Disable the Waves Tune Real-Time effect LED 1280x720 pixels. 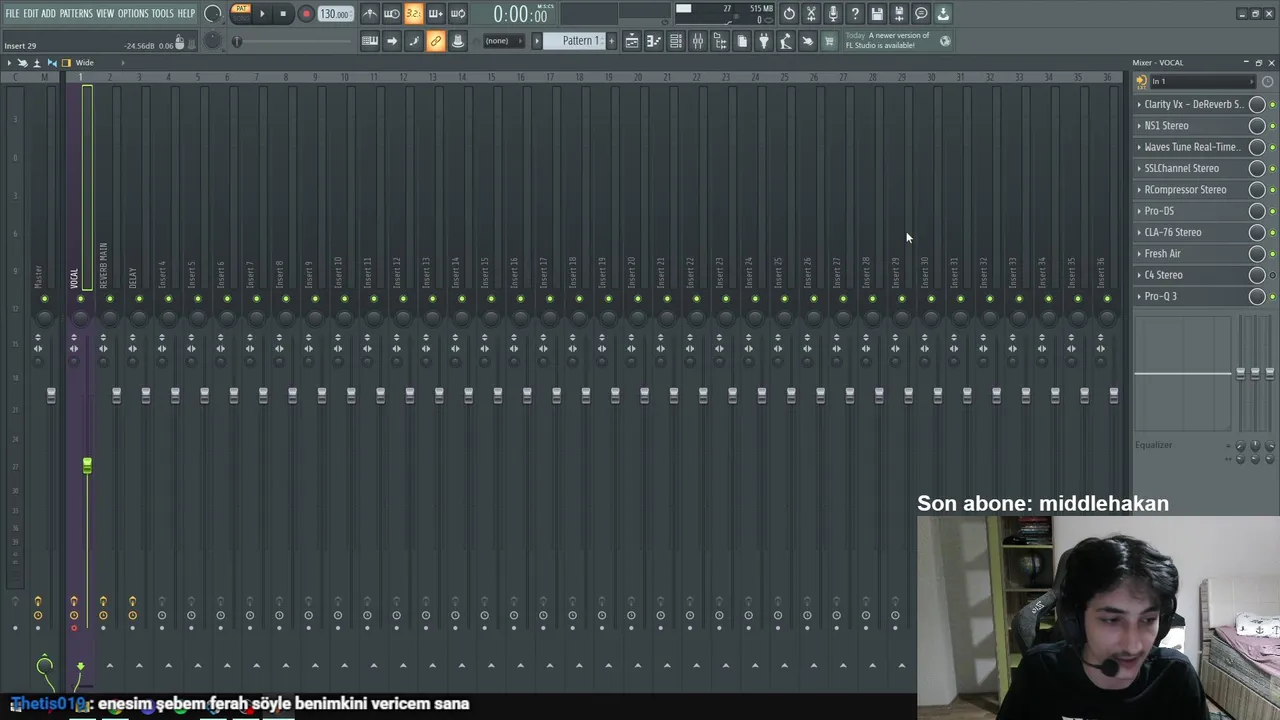point(1272,147)
